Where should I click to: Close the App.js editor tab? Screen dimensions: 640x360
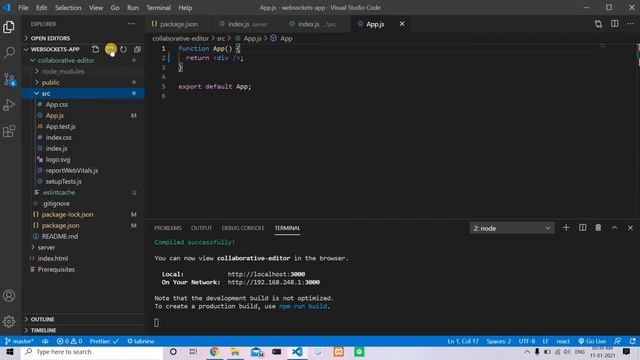(x=402, y=24)
